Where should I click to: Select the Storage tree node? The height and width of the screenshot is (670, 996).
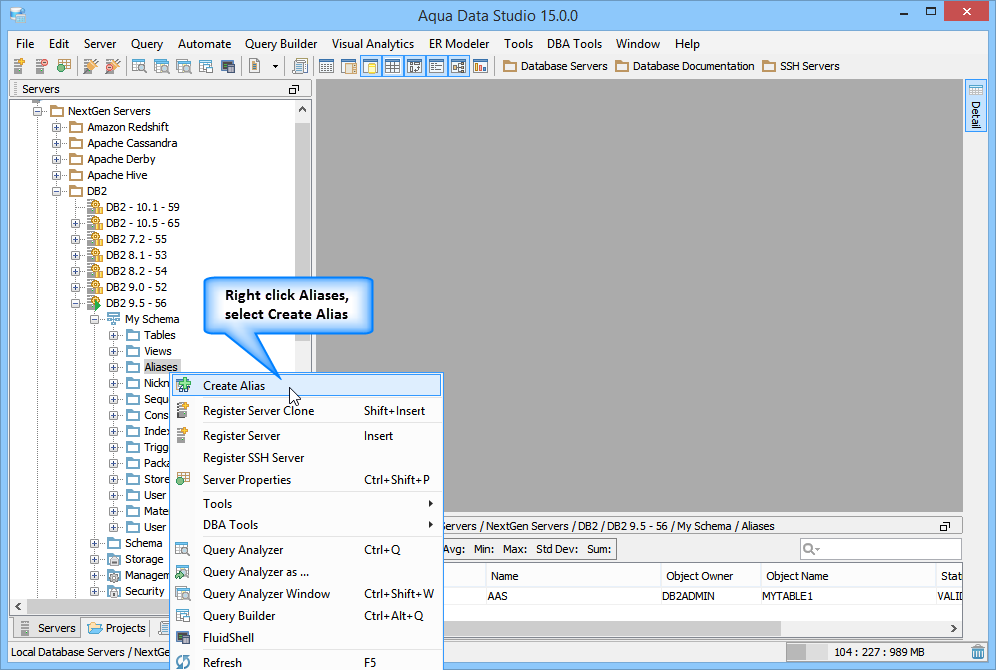click(144, 559)
